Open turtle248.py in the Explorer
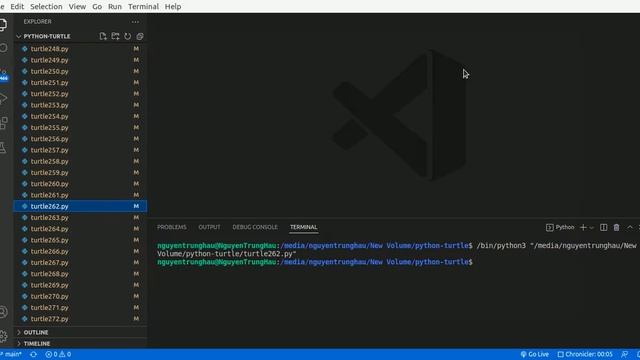This screenshot has width=640, height=360. point(81,49)
